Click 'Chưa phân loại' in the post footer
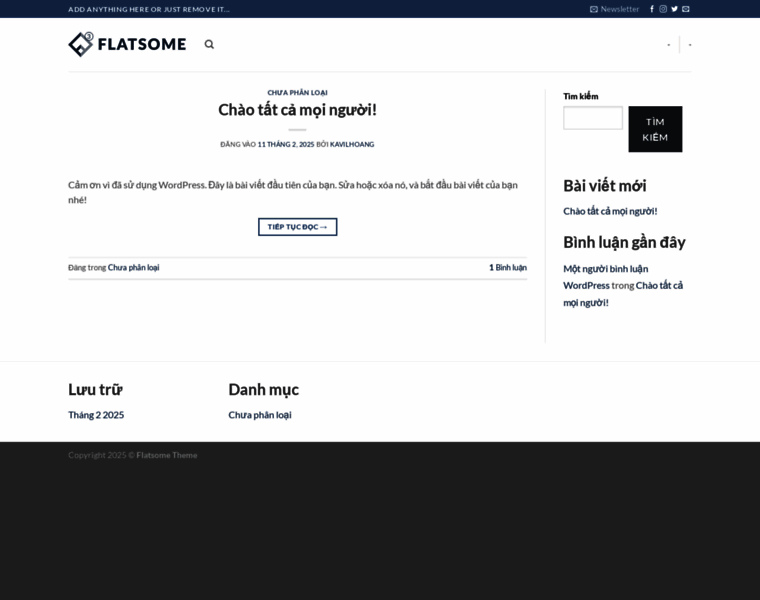760x600 pixels. point(133,267)
